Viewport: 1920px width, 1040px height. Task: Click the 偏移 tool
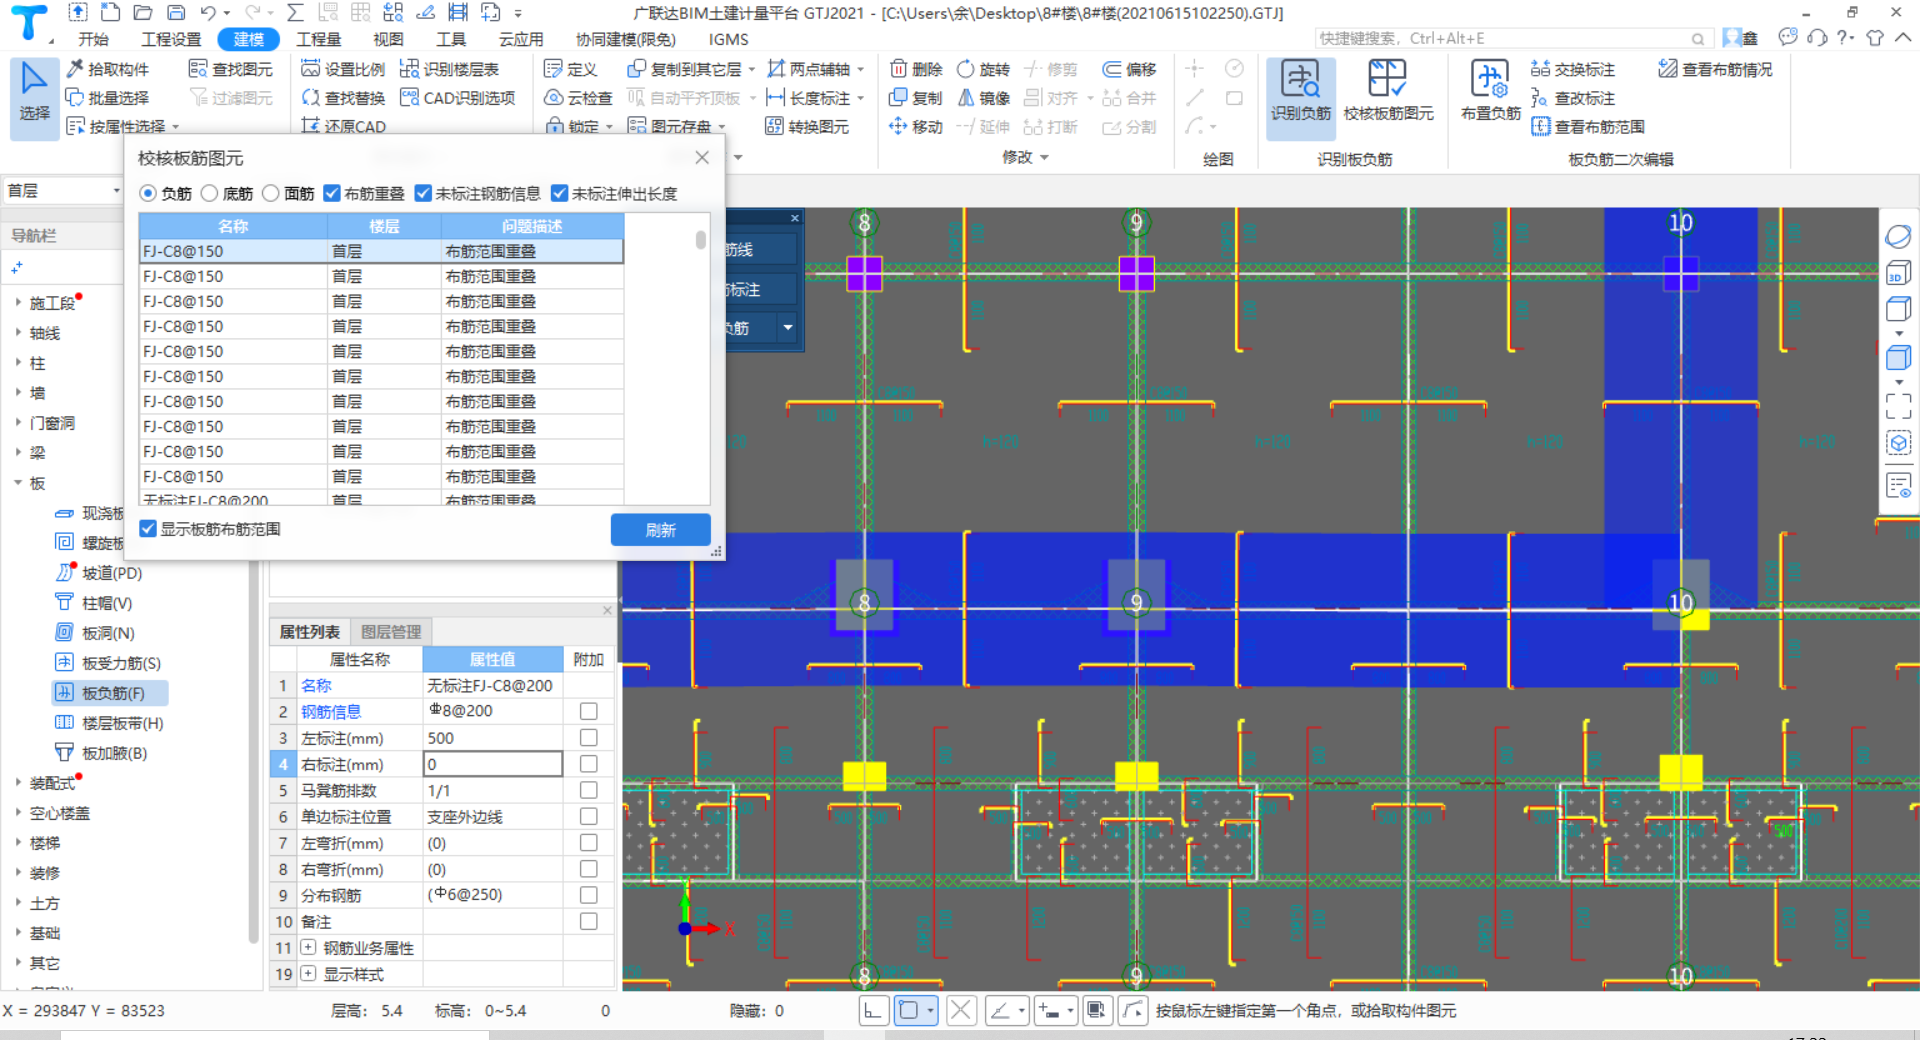click(x=1129, y=69)
